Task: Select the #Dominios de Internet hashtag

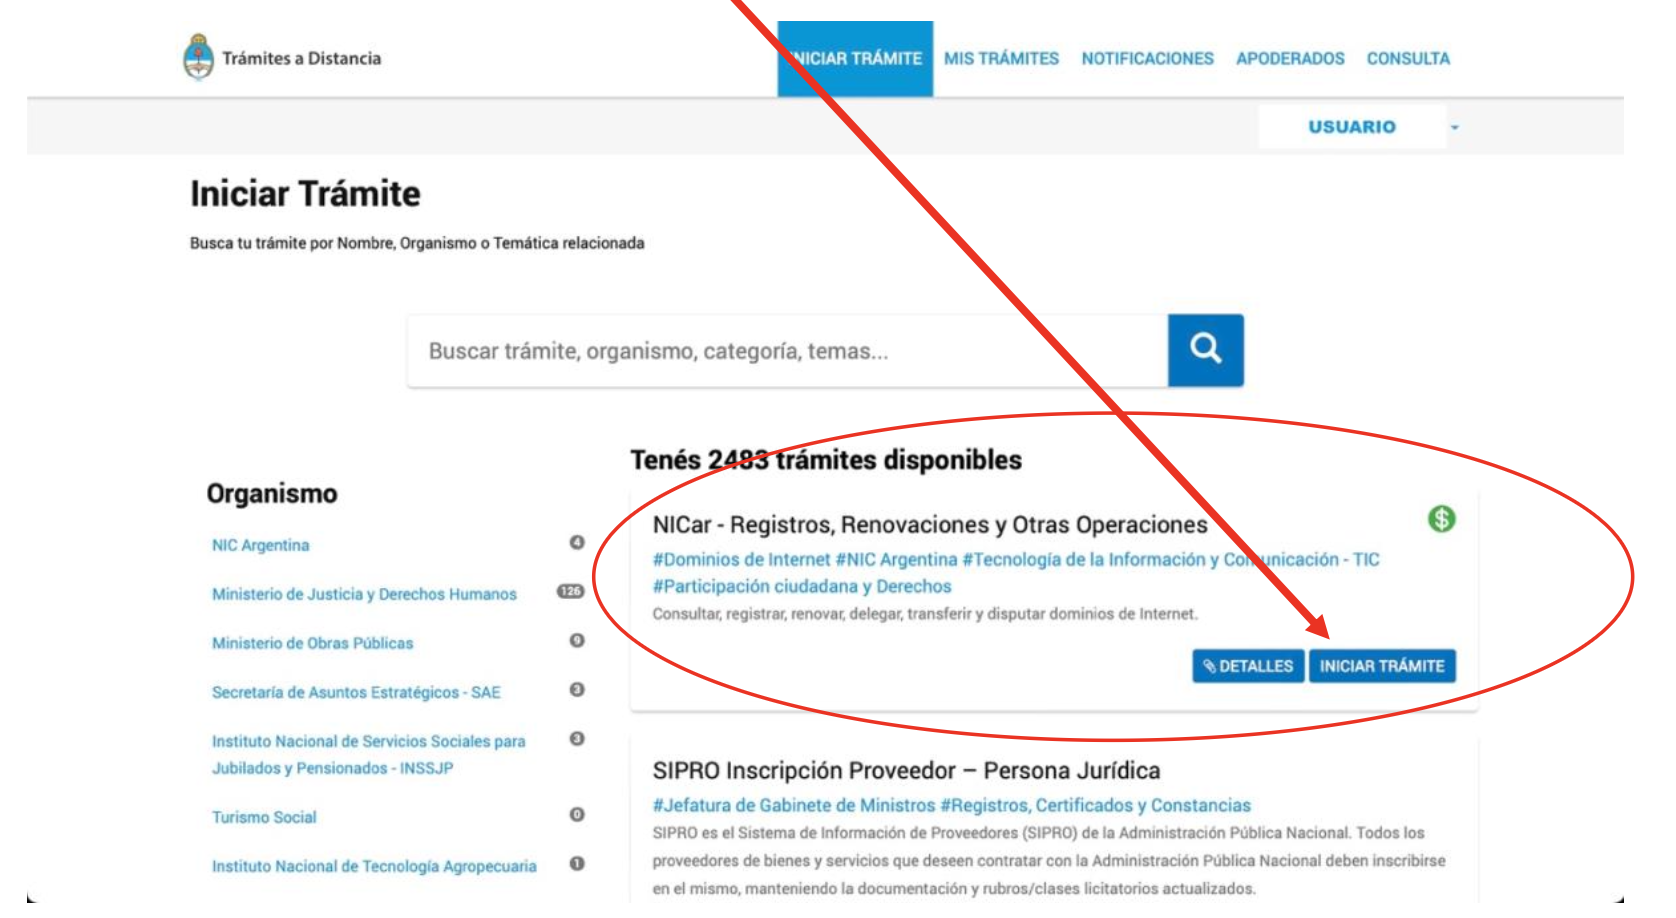Action: coord(741,560)
